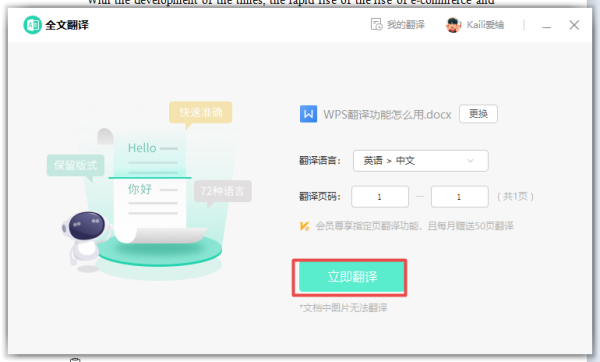Click the 文档中图片无法翻译 note
The image size is (600, 362).
point(343,308)
